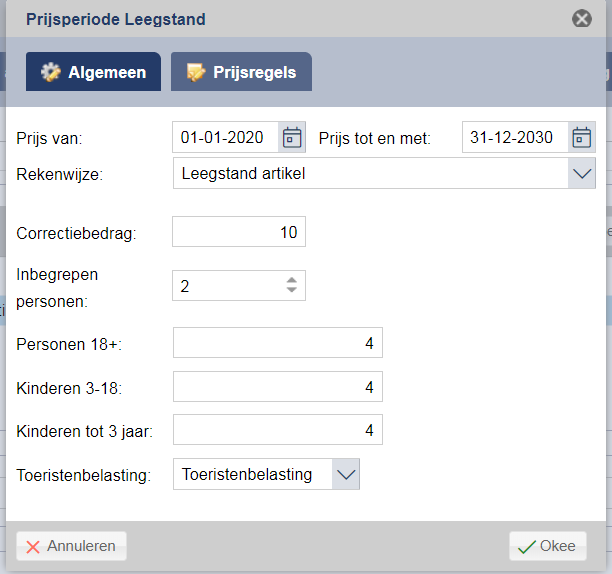Click the Kinderen 3-18 field
Viewport: 612px width, 574px height.
tap(278, 387)
